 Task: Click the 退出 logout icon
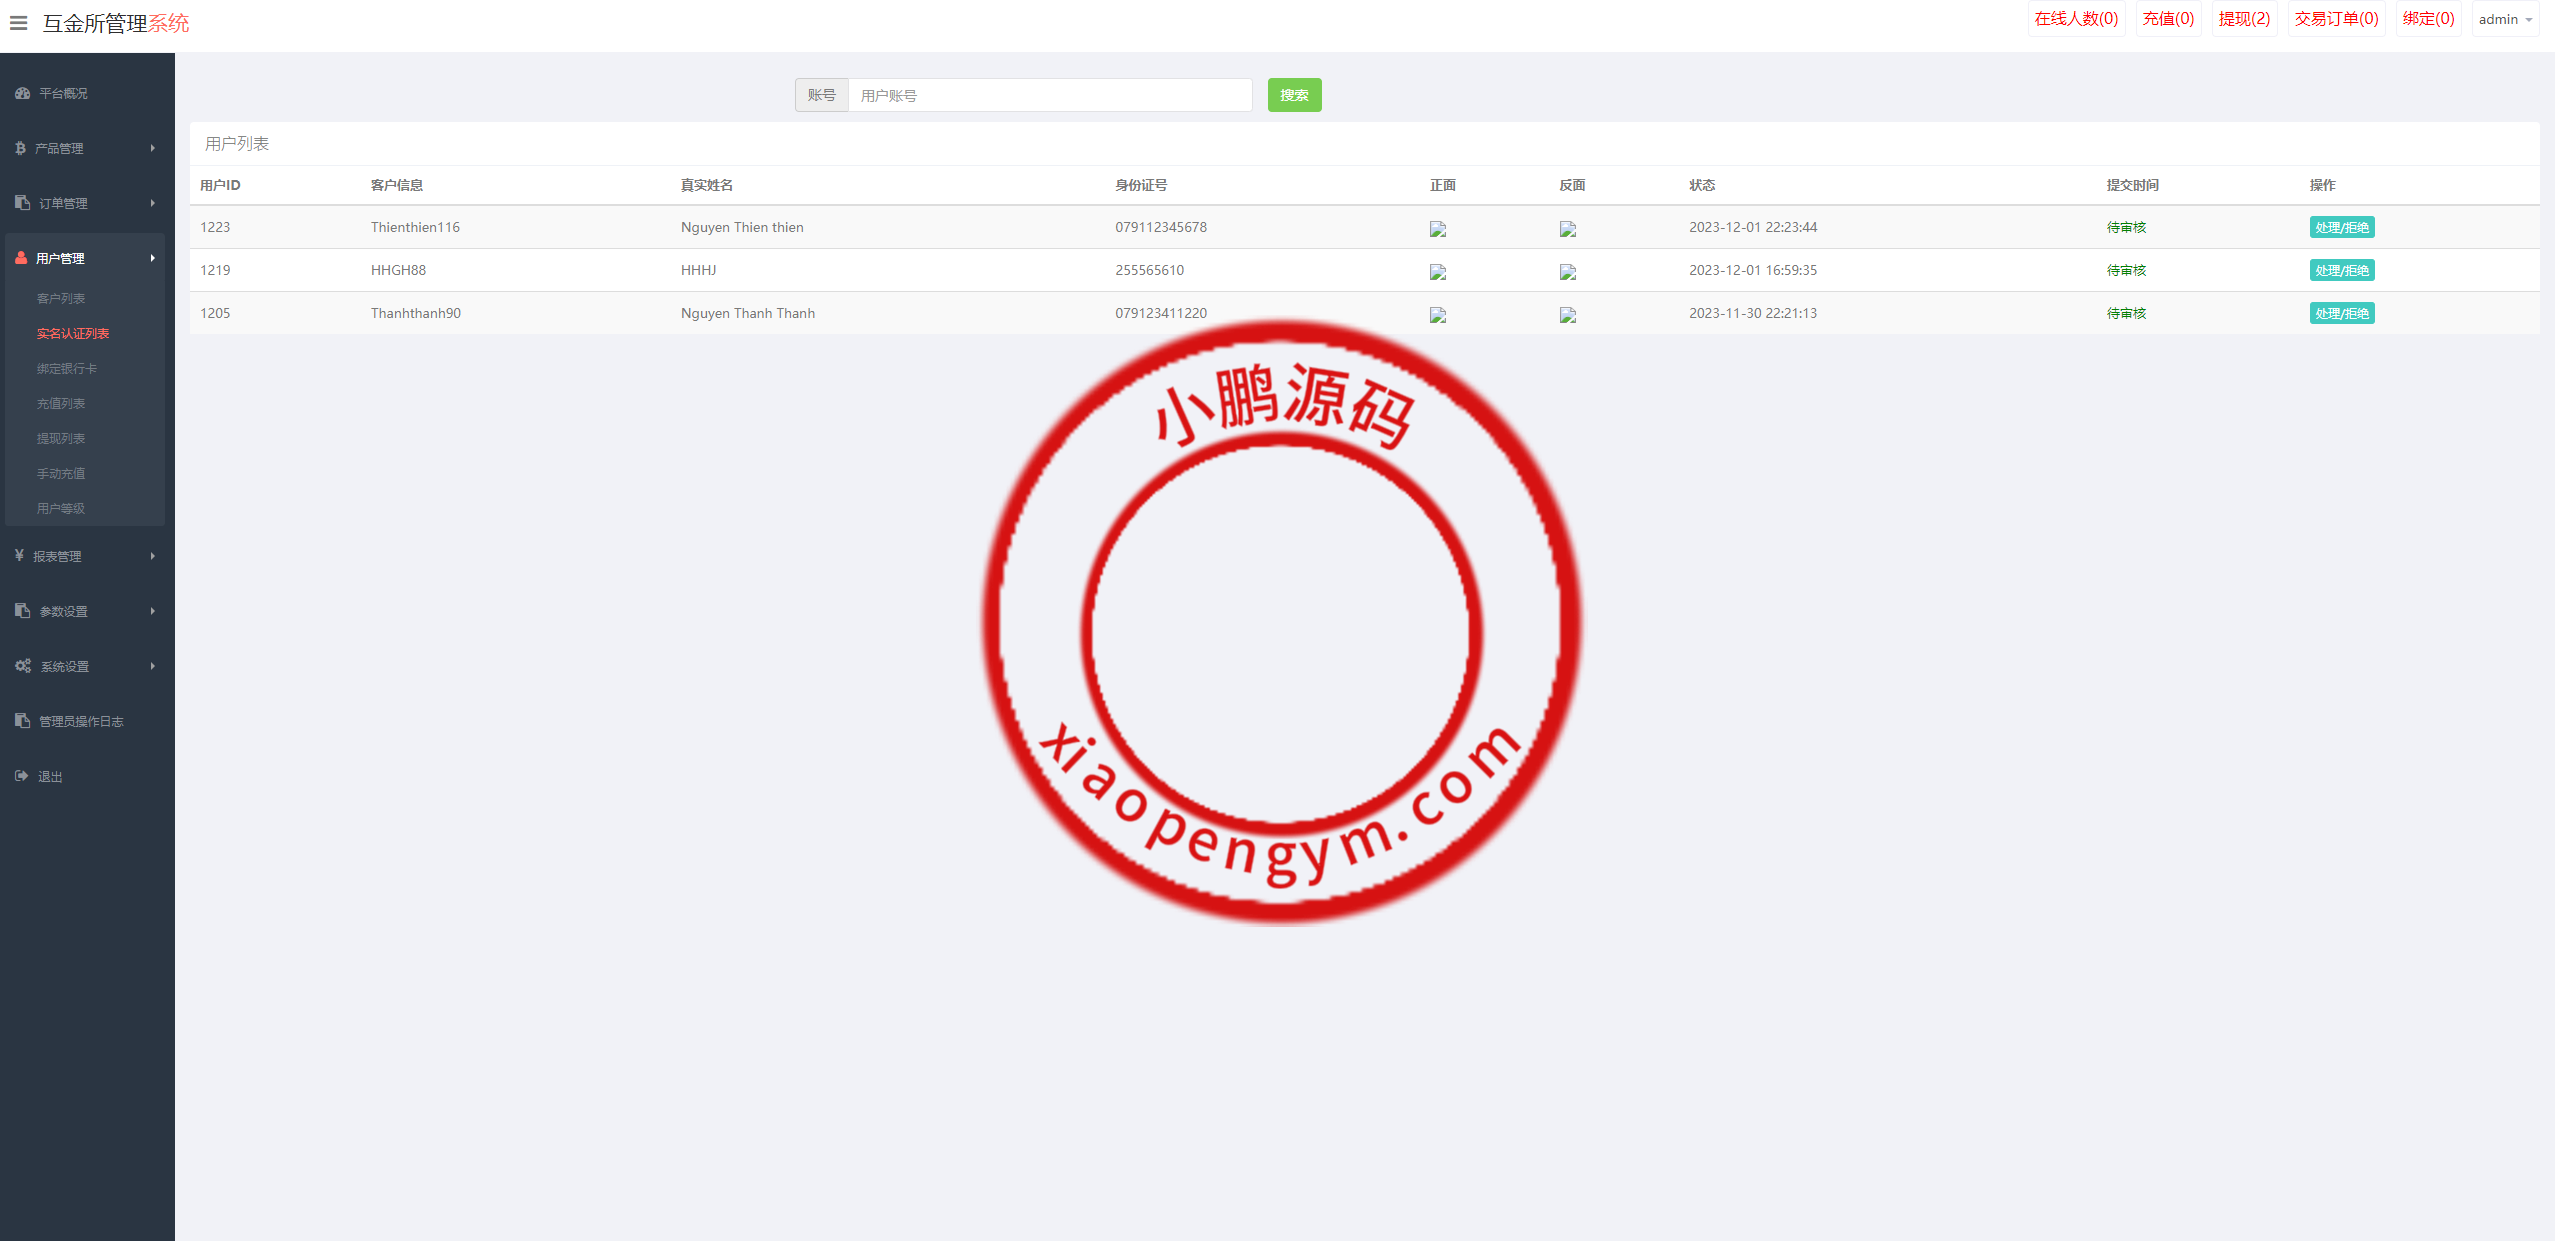point(21,776)
